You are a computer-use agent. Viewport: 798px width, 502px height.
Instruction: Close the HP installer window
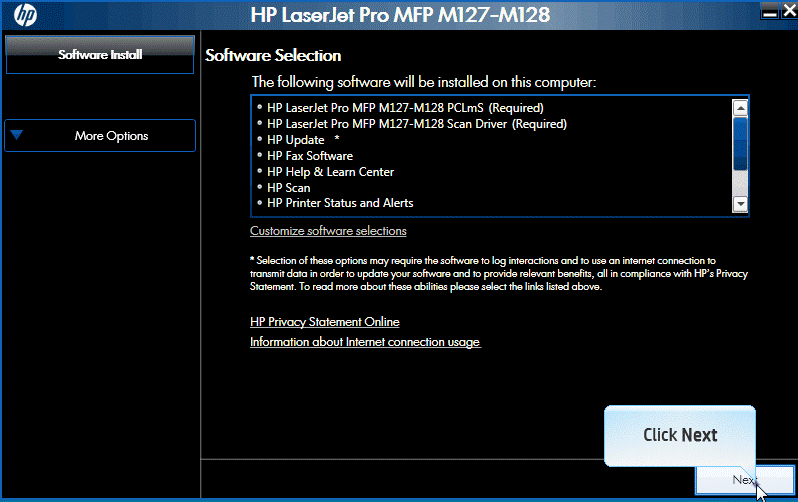pyautogui.click(x=789, y=10)
